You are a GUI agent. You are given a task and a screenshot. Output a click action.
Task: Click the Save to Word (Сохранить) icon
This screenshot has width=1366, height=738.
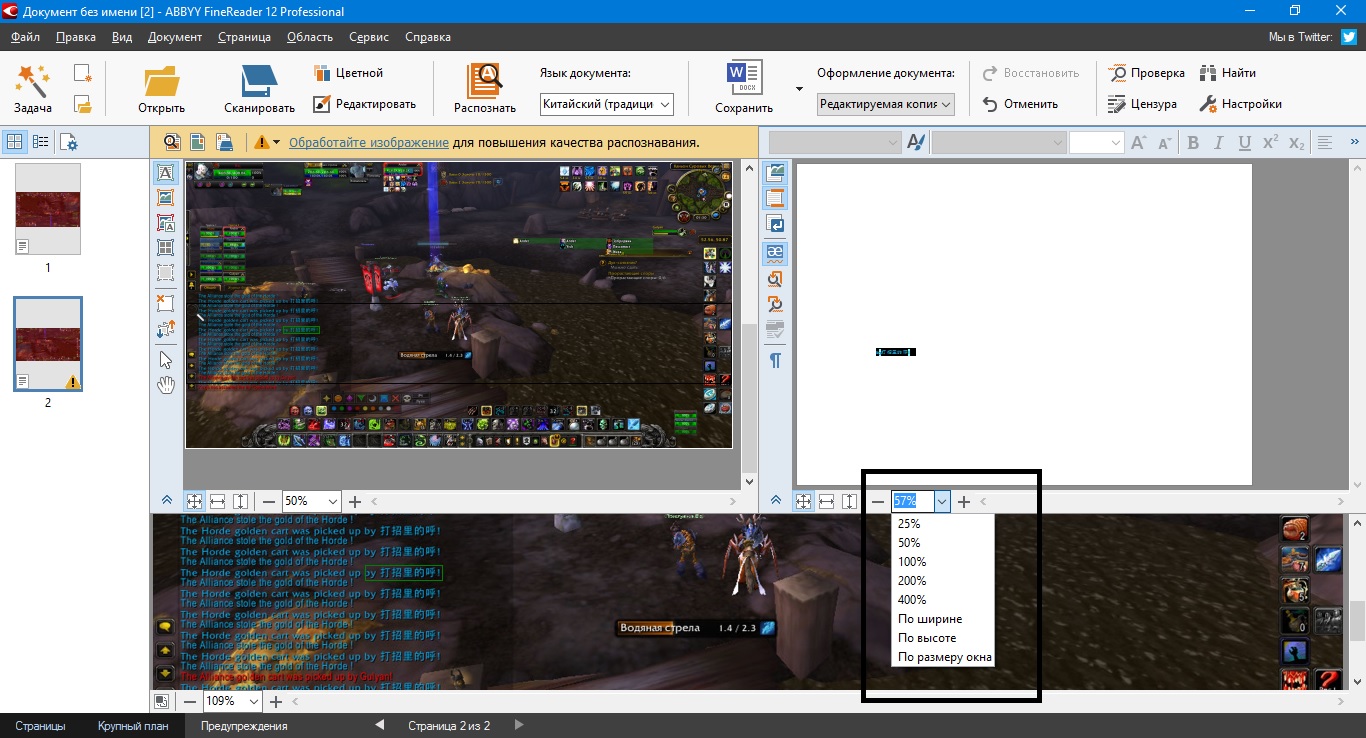pyautogui.click(x=744, y=79)
